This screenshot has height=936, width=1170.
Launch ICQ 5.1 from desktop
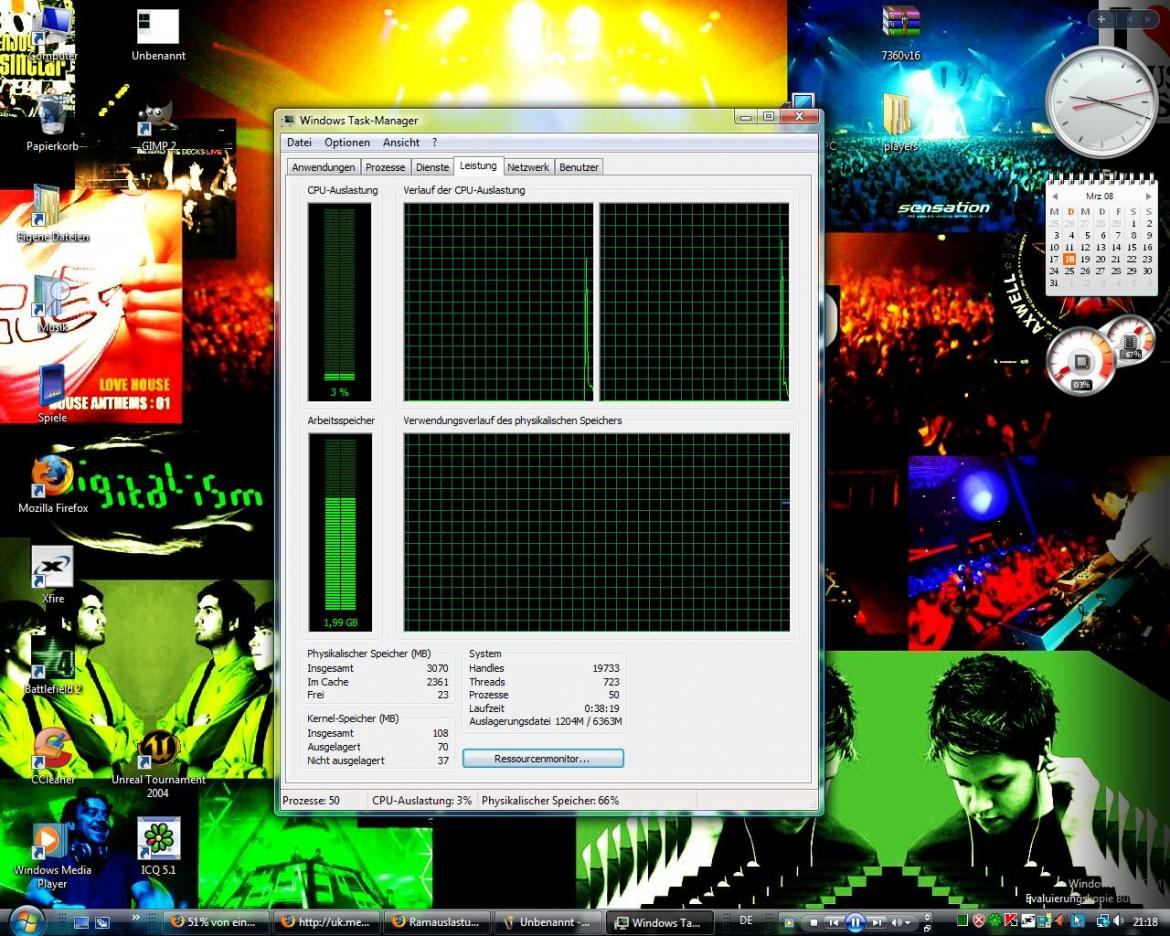[158, 846]
